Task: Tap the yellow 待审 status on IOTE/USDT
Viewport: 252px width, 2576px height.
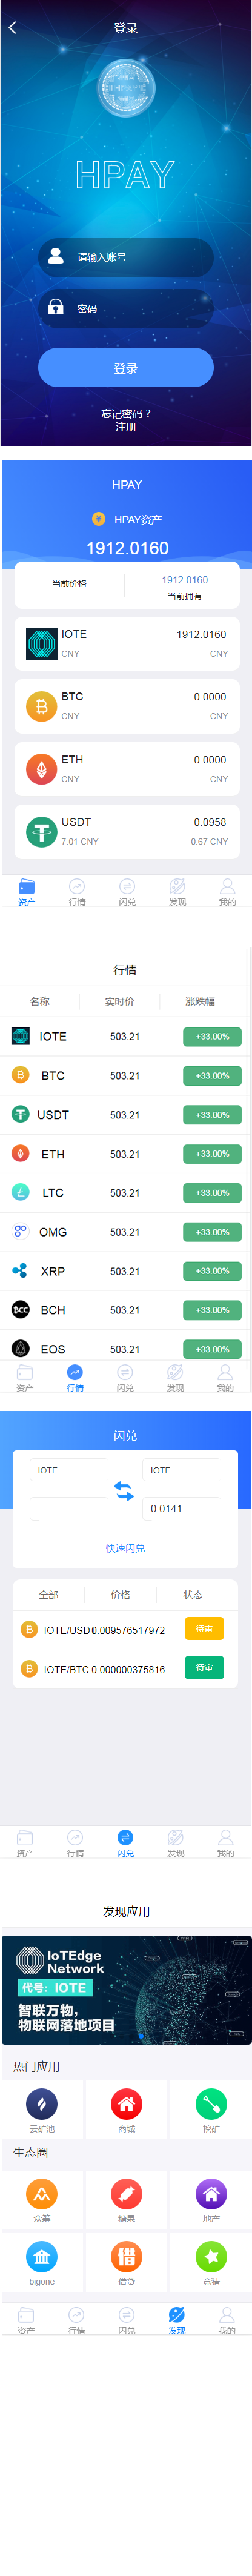Action: coord(204,1629)
